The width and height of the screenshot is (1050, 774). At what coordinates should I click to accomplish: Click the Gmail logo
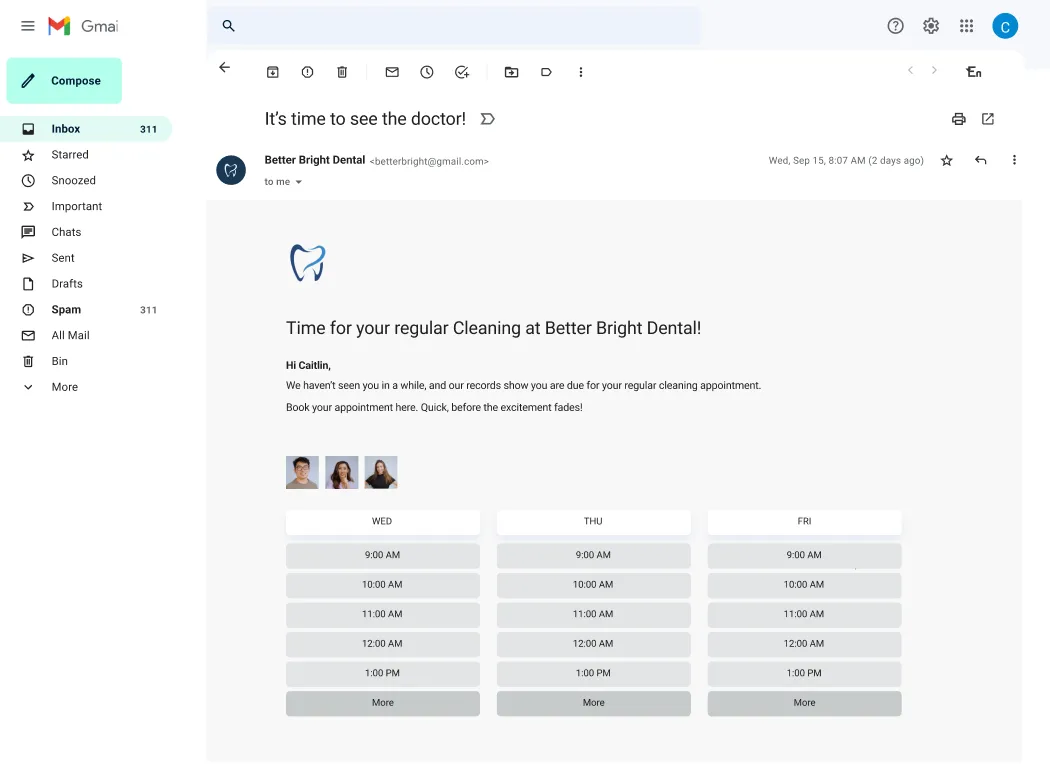coord(83,26)
